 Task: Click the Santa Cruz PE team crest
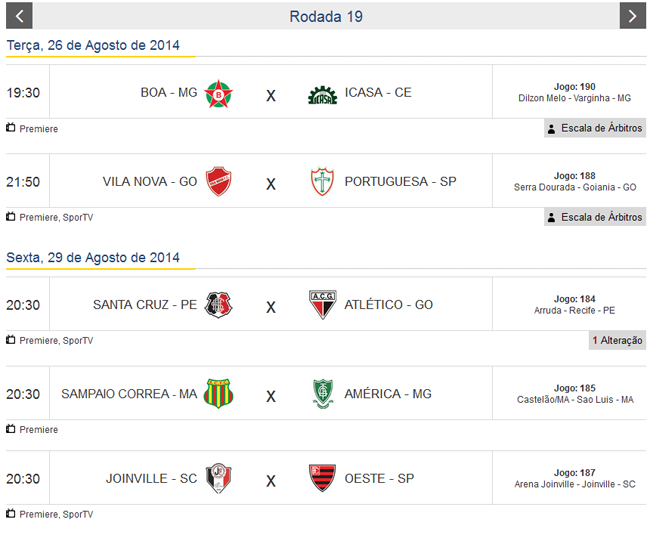[x=218, y=305]
